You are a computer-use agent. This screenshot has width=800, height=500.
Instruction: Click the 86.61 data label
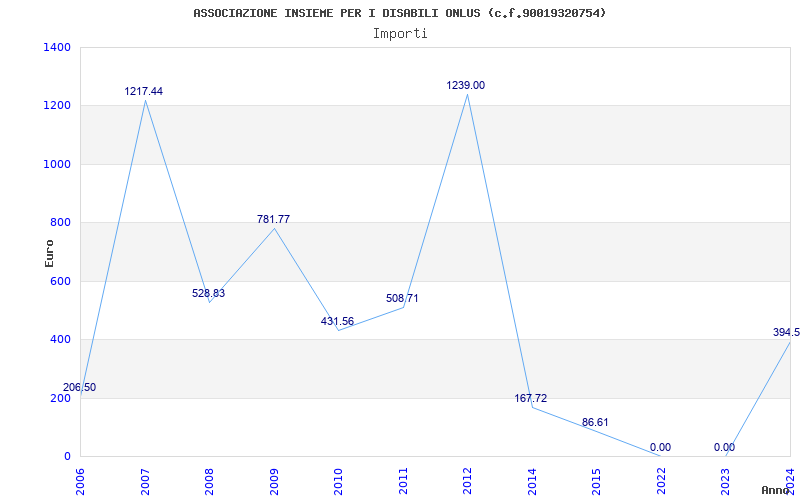[595, 422]
